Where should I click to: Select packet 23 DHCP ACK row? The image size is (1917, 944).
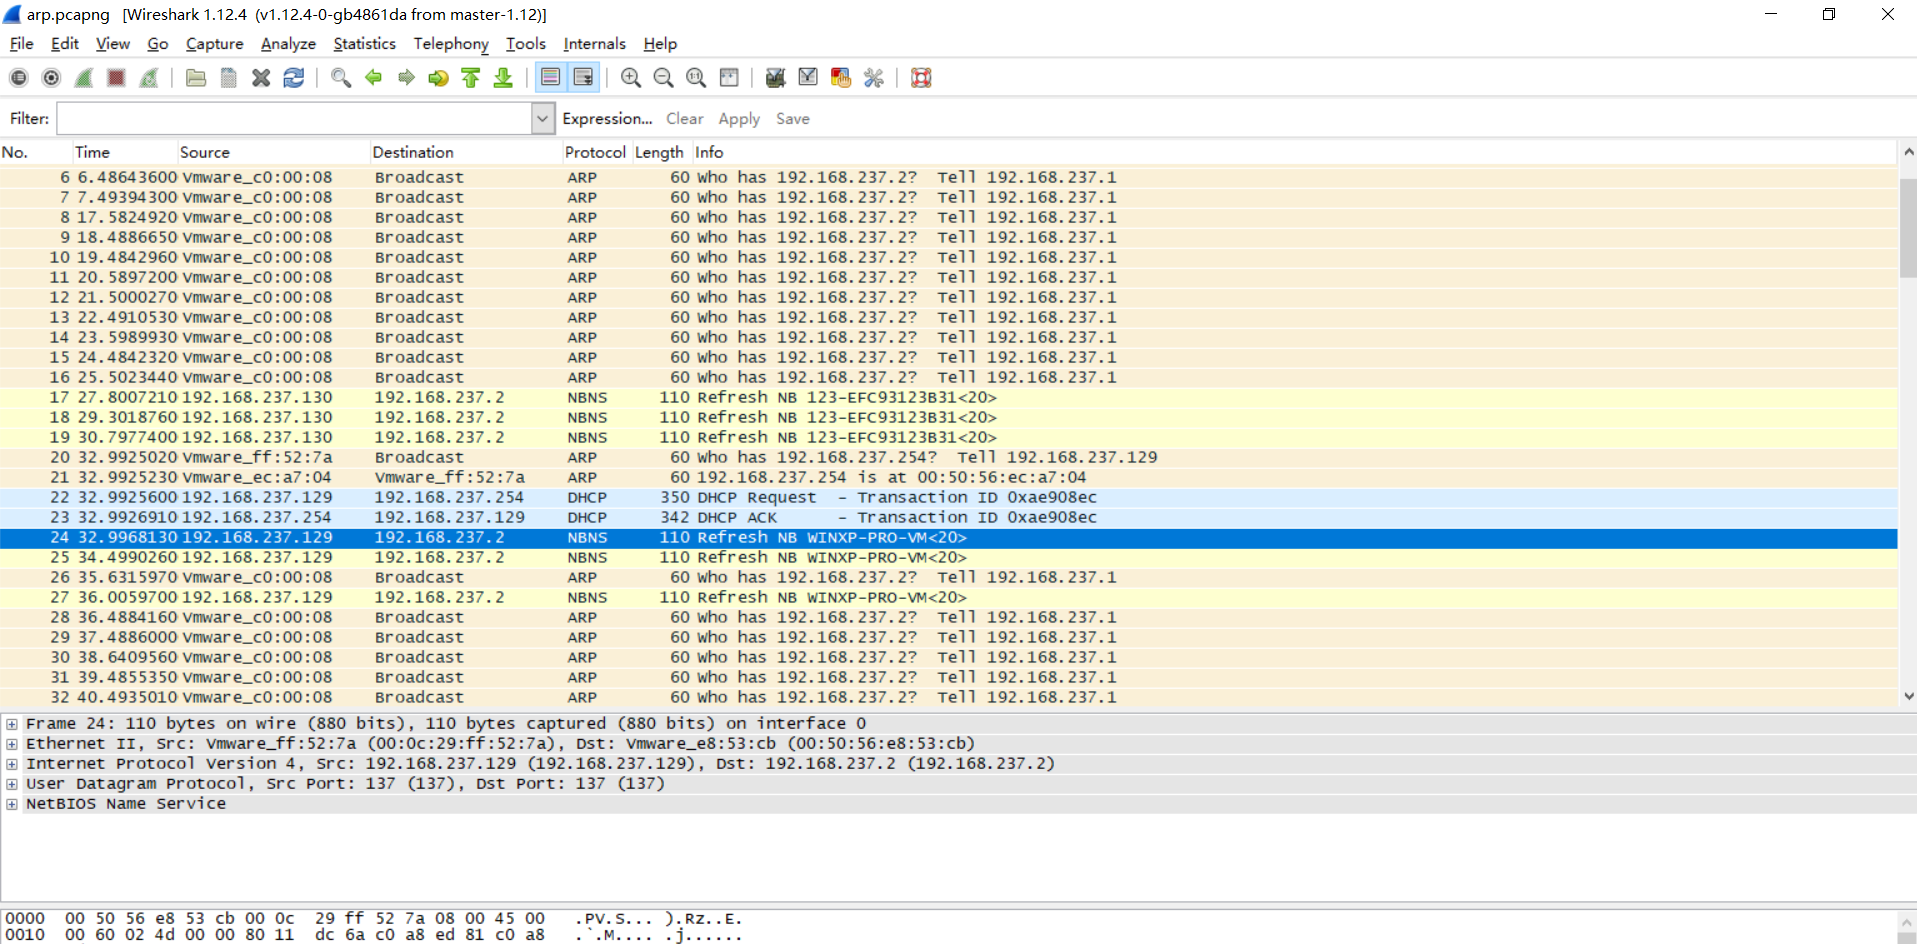[x=948, y=518]
